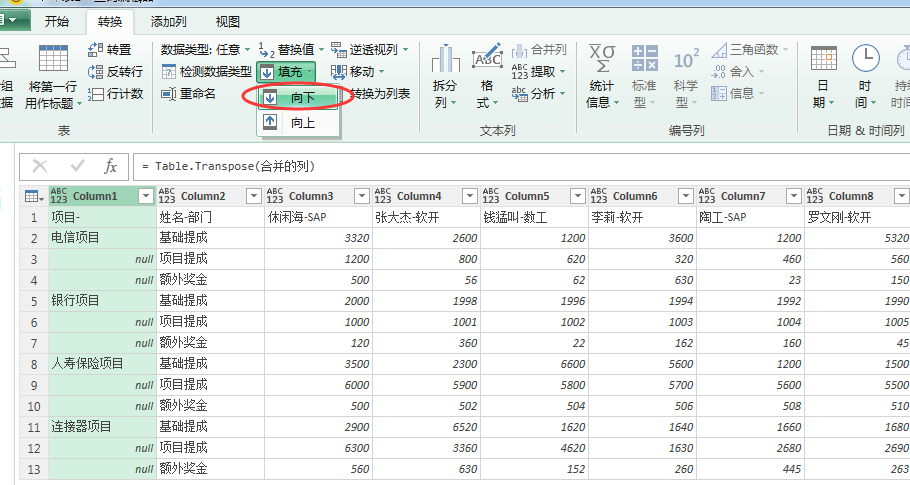Image resolution: width=910 pixels, height=485 pixels.
Task: Click cell '连接器项目' in Column1
Action: tap(102, 427)
